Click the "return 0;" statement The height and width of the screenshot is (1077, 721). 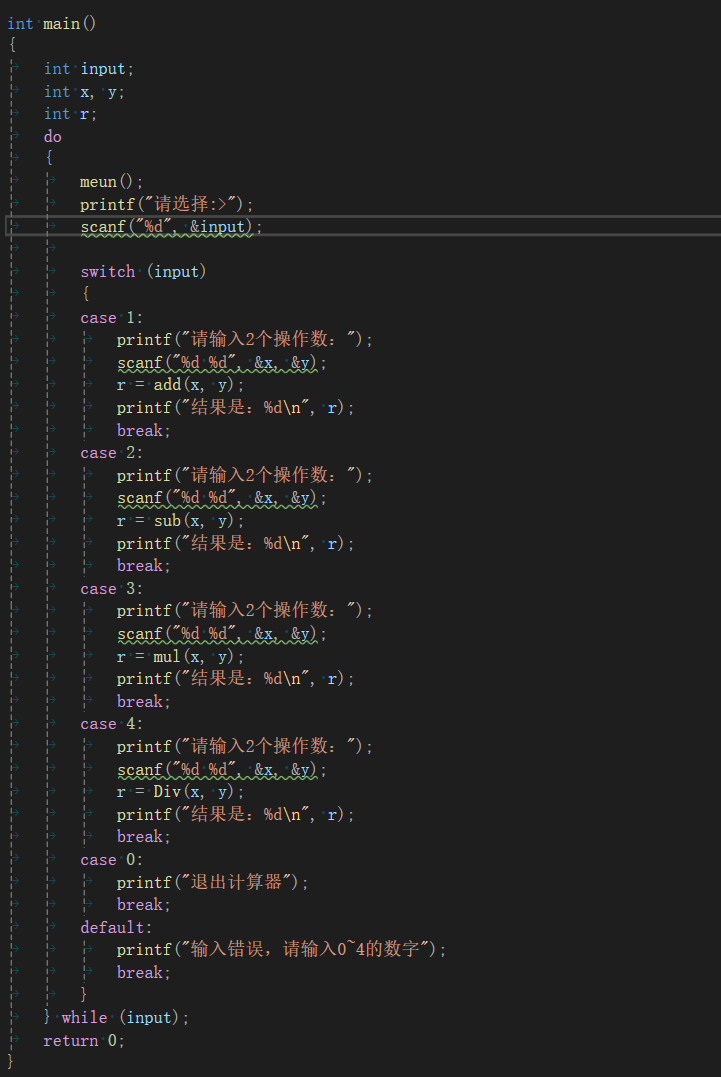(x=84, y=1041)
